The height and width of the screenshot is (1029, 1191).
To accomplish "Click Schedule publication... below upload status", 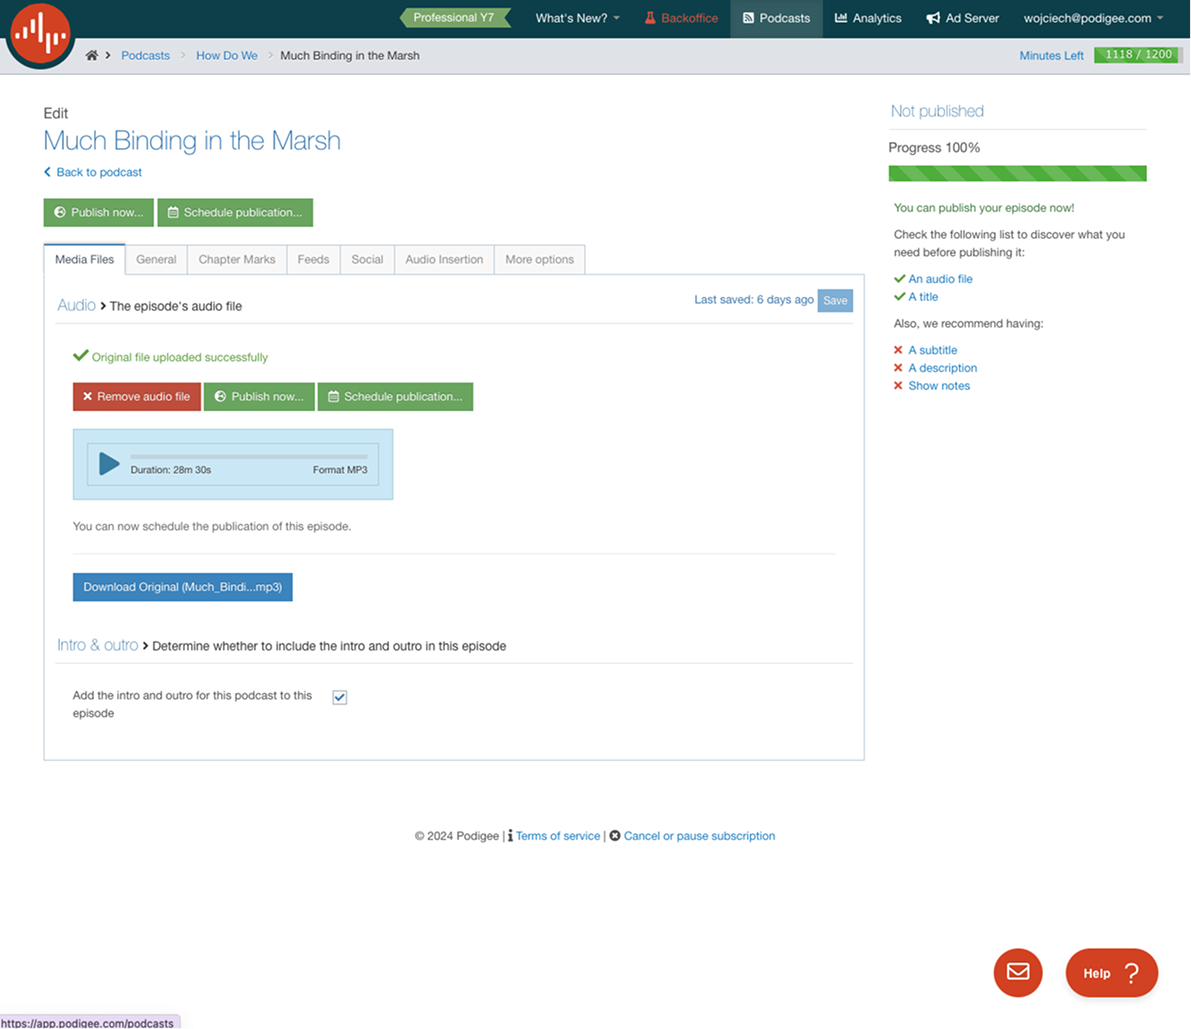I will 395,396.
